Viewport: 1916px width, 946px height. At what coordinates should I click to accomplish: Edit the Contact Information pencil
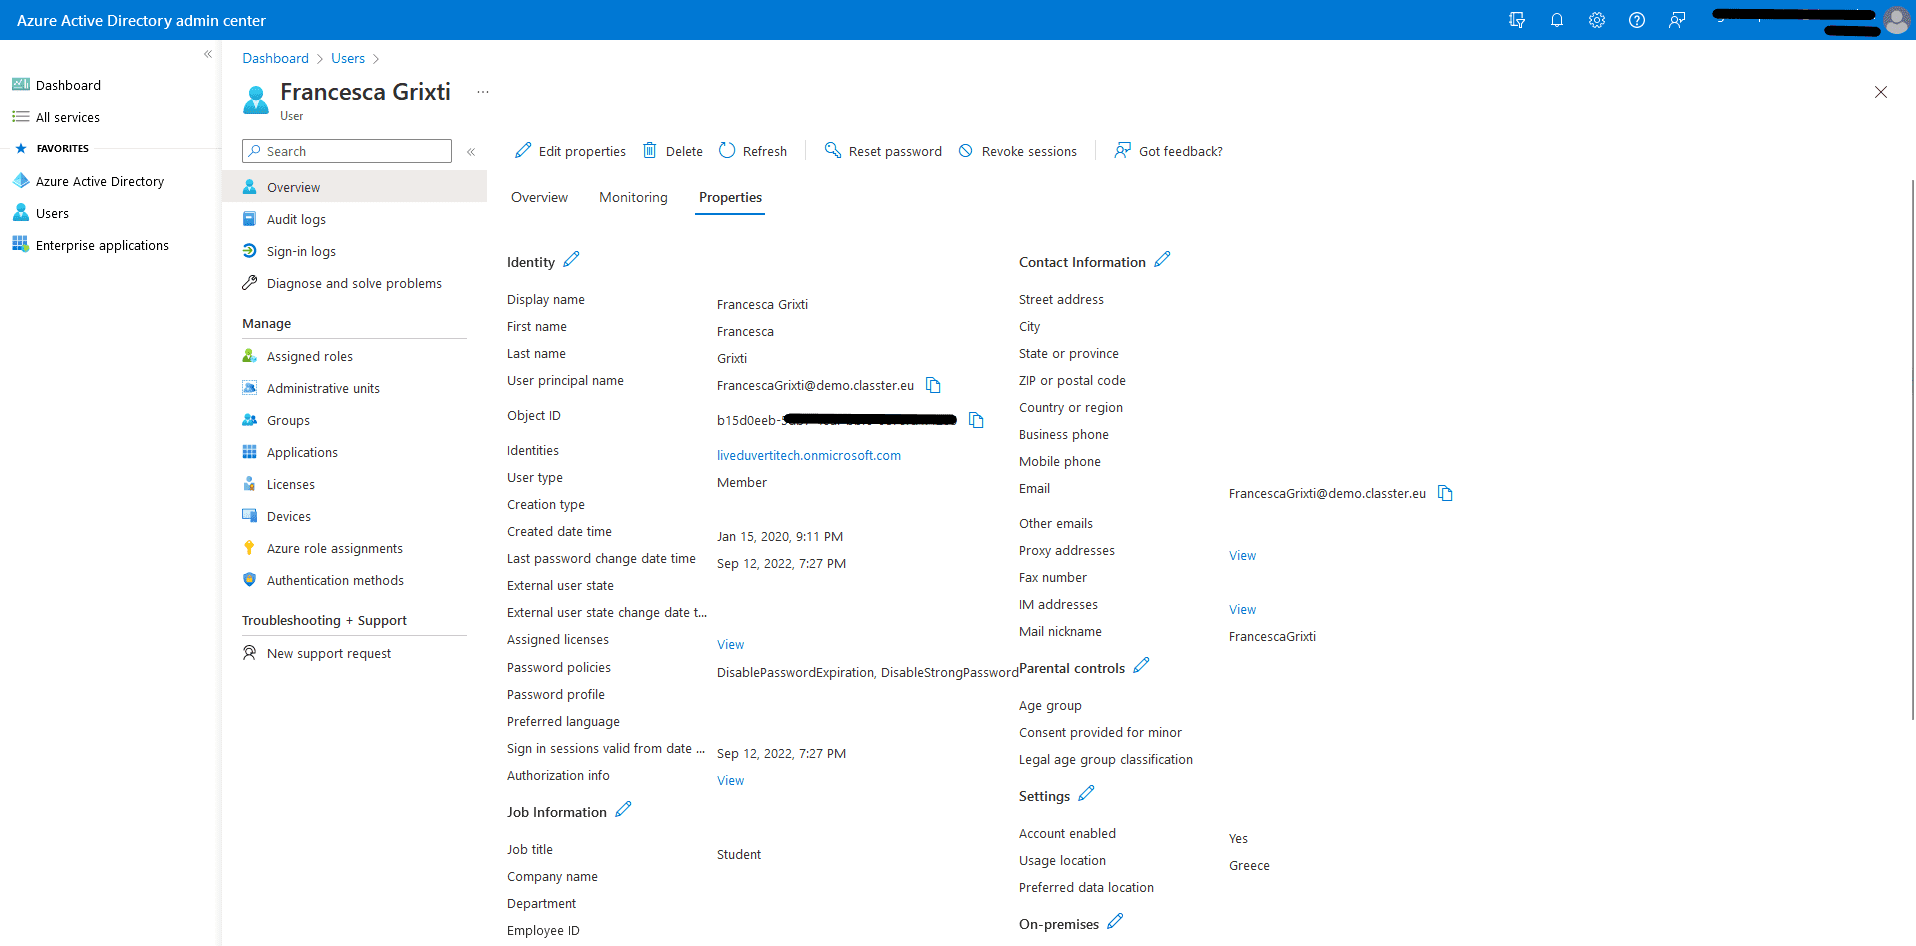tap(1162, 260)
